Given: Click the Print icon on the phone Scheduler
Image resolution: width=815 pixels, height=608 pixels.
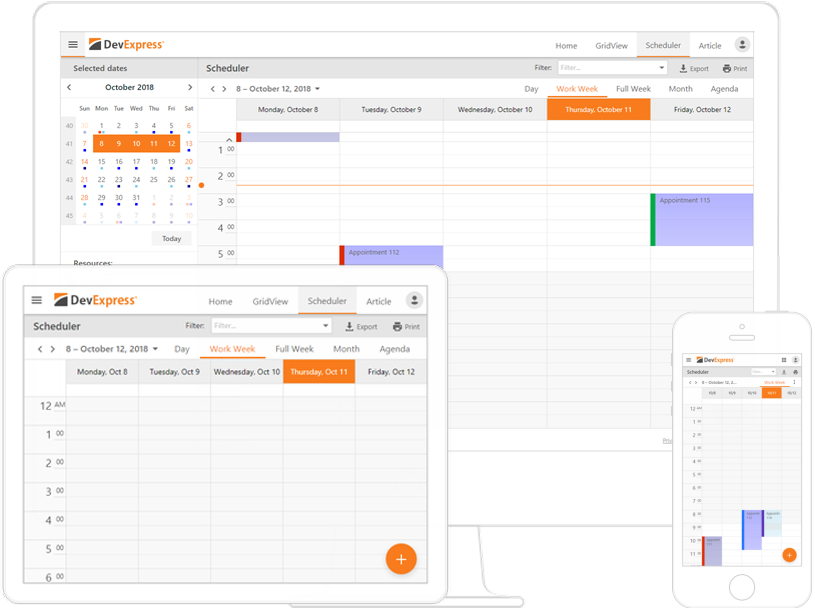Looking at the screenshot, I should [x=796, y=371].
